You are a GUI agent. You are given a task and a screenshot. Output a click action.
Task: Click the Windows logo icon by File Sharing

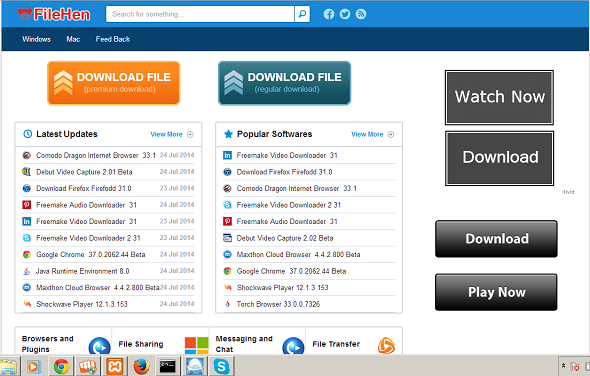tap(196, 346)
